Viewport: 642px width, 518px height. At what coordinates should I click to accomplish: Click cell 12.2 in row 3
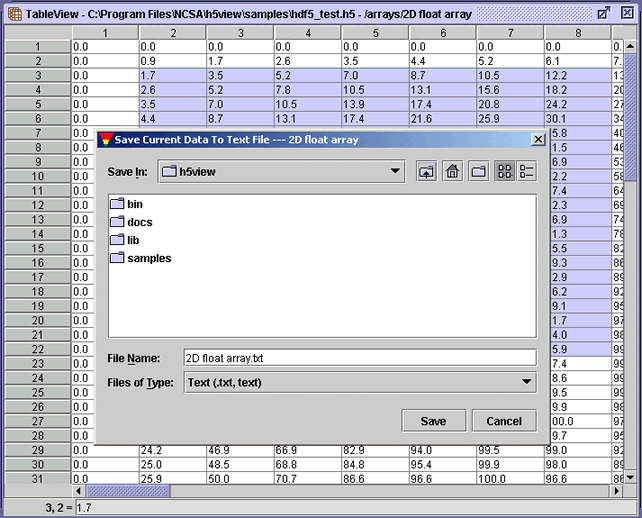tap(578, 75)
